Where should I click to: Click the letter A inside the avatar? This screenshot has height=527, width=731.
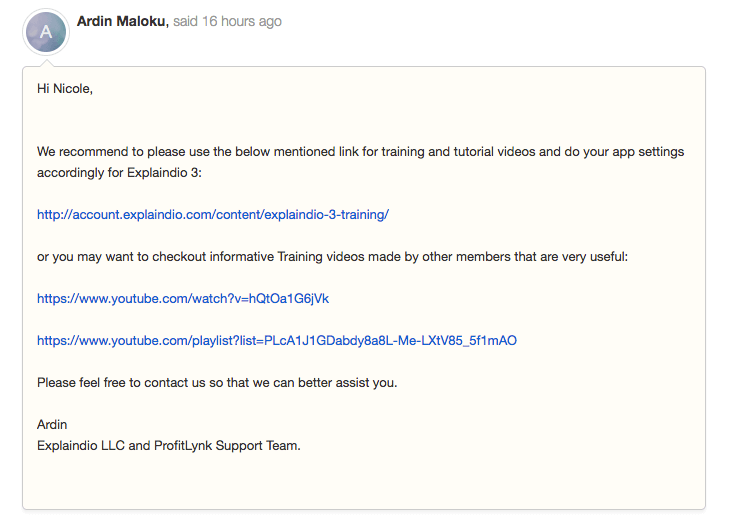[x=46, y=32]
